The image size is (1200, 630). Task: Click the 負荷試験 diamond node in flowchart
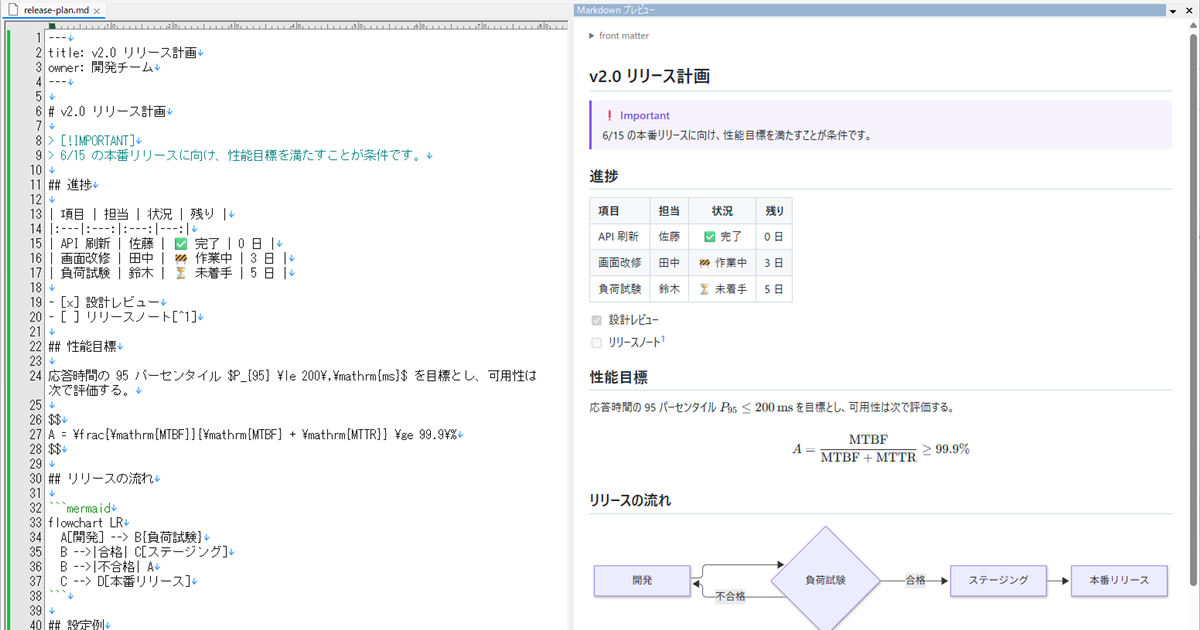click(825, 580)
